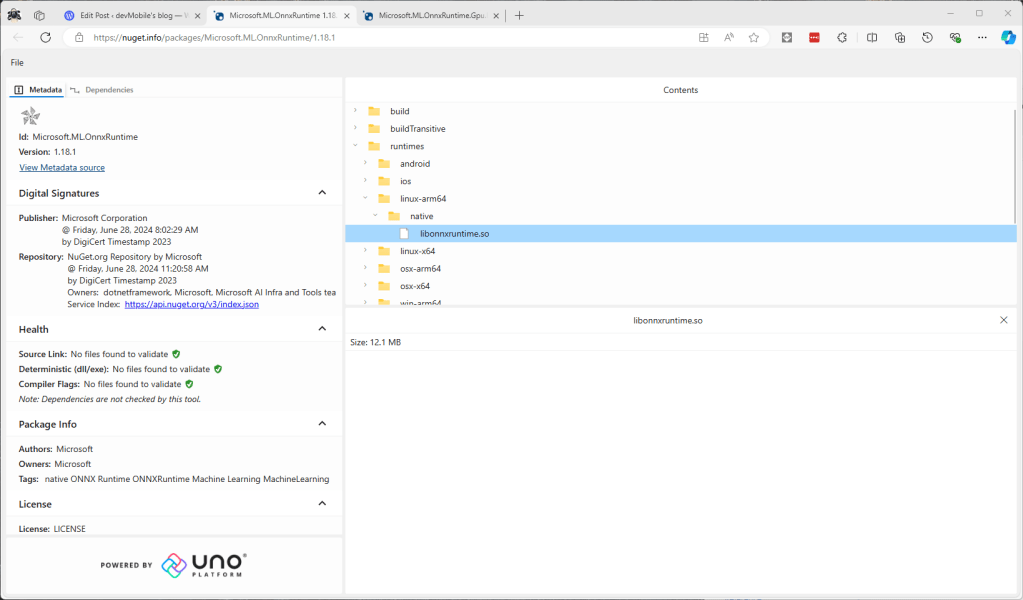
Task: Open the split screen icon
Action: pyautogui.click(x=872, y=37)
